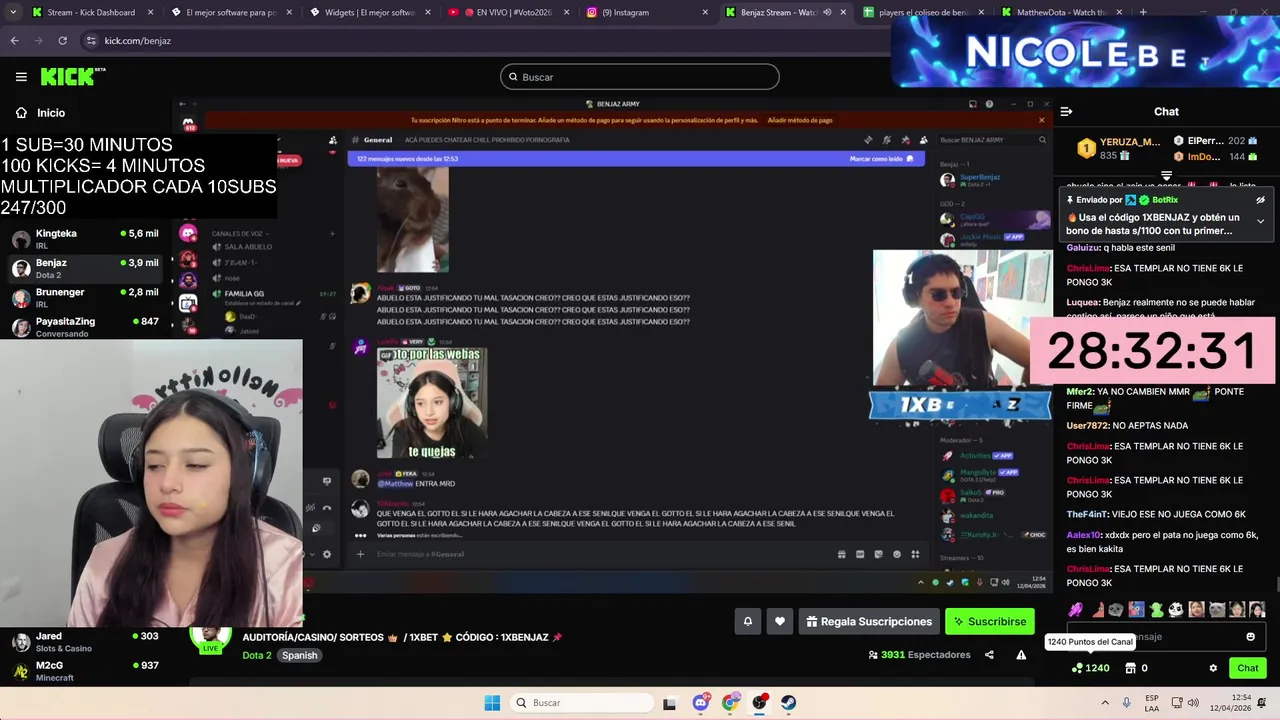Open M2cG channel in sidebar
This screenshot has height=720, width=1280.
(x=84, y=670)
